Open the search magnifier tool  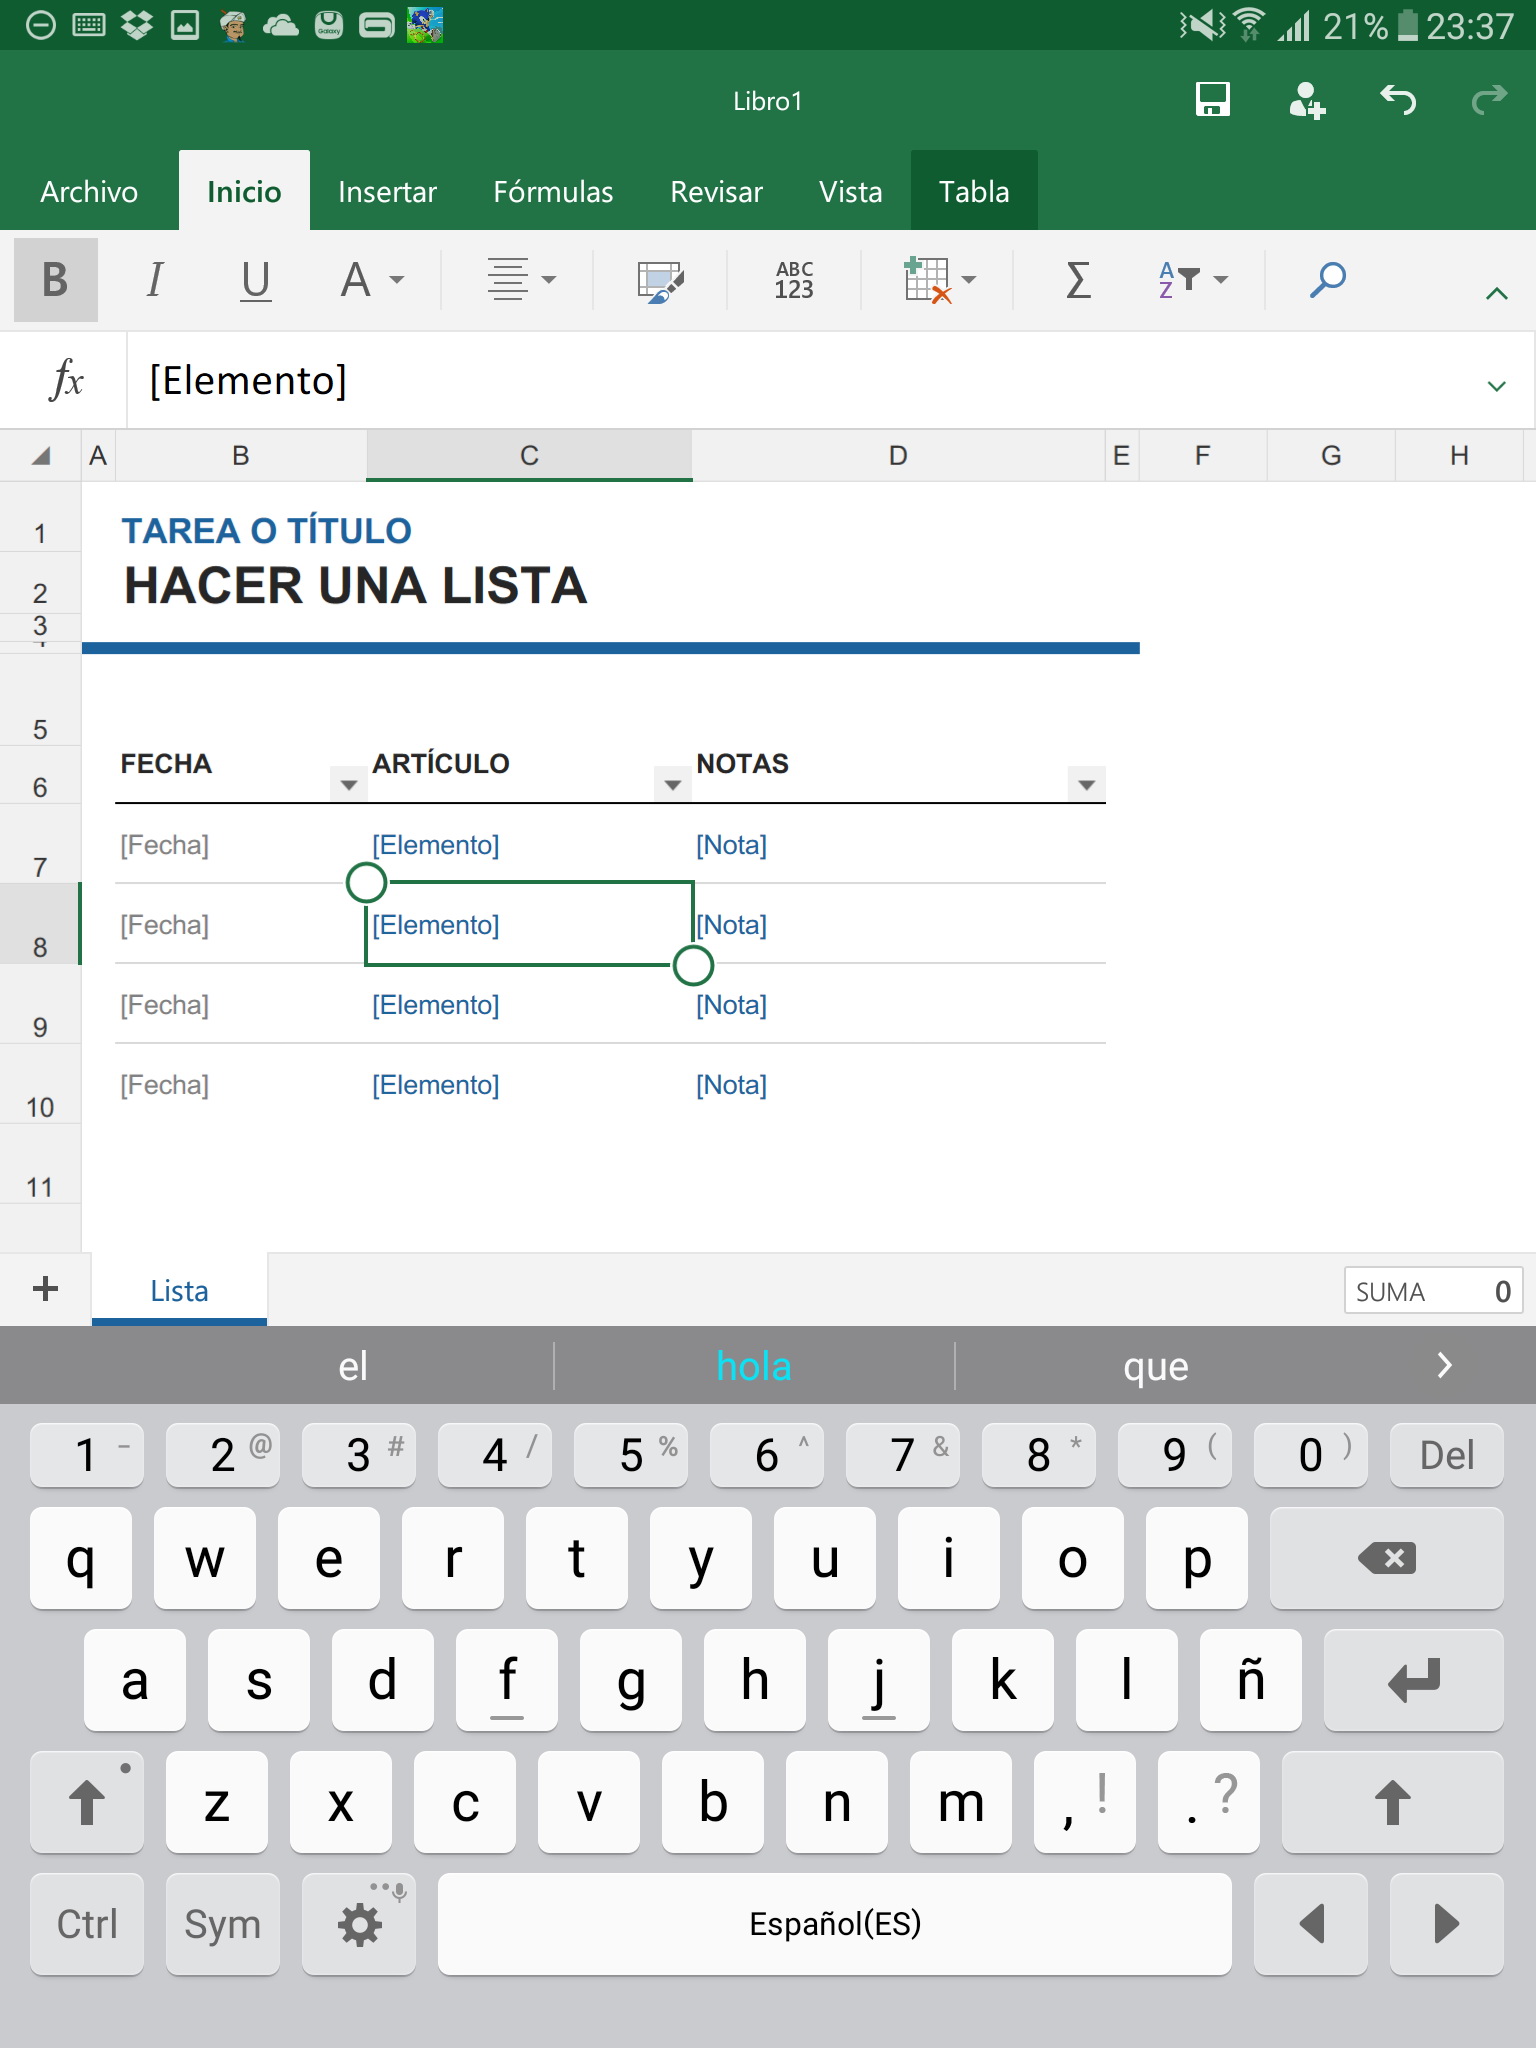click(1327, 281)
